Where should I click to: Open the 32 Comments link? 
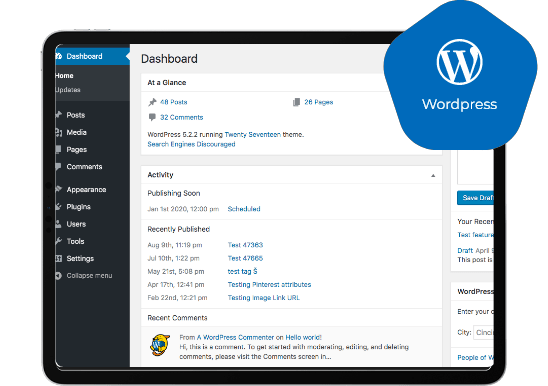[181, 117]
